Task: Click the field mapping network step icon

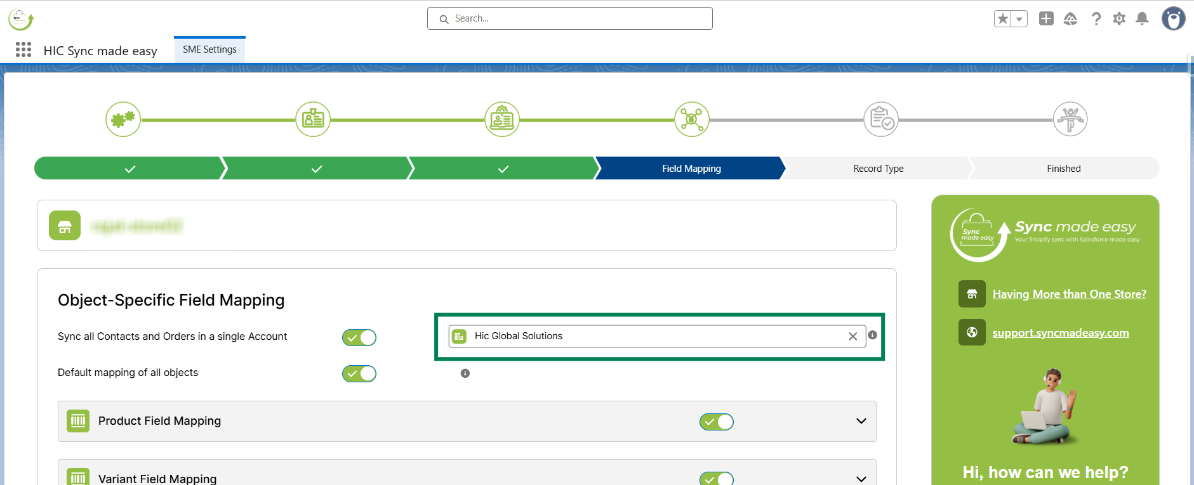Action: coord(692,119)
